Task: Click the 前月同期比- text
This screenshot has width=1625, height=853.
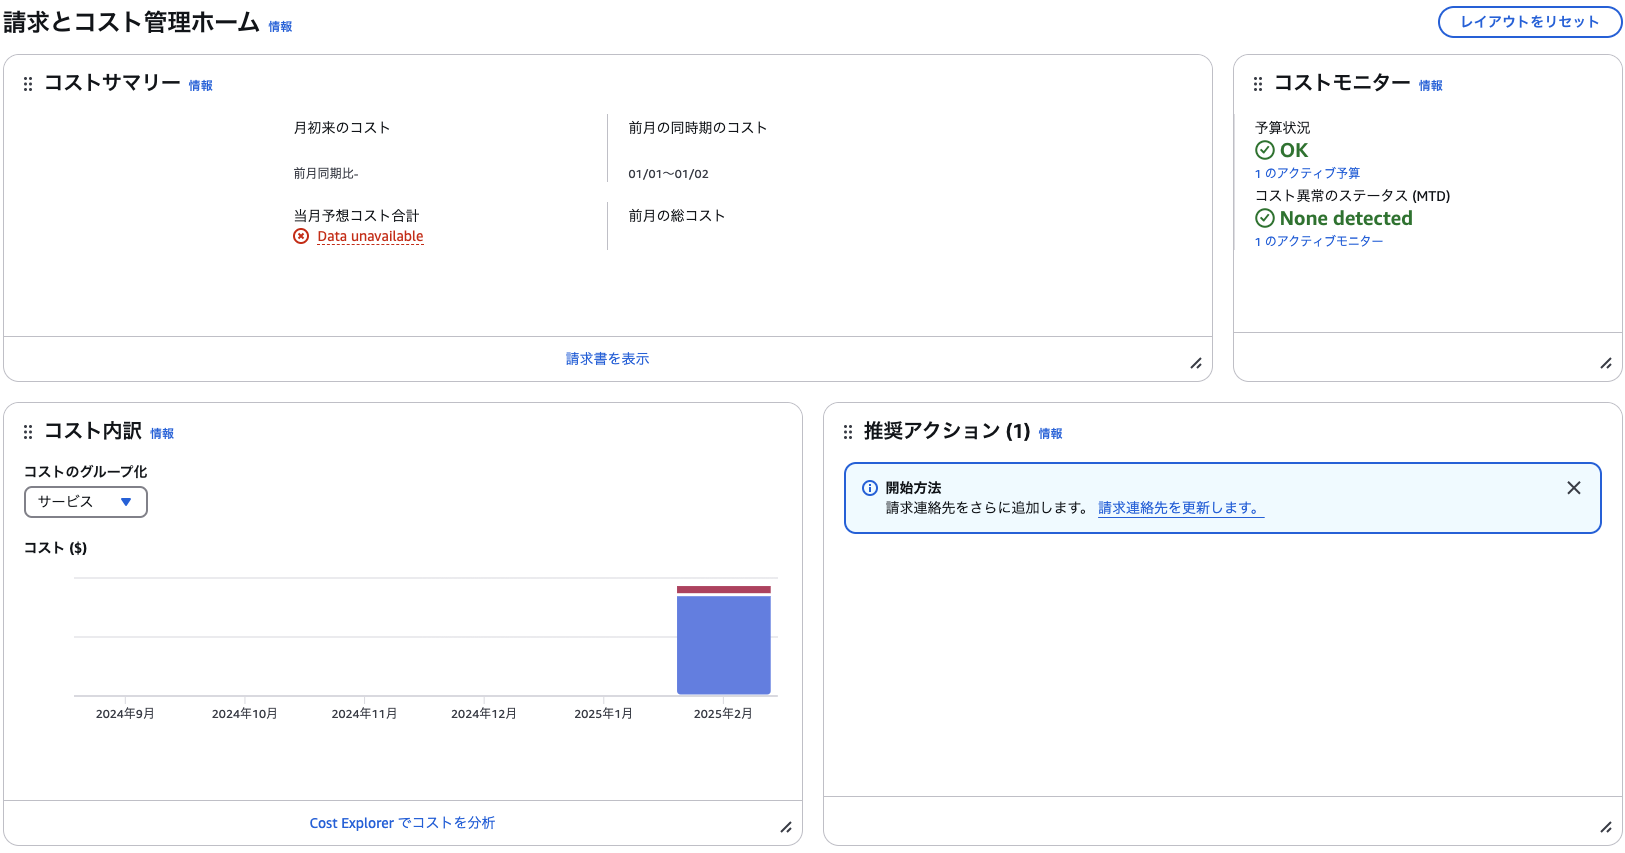Action: (x=326, y=174)
